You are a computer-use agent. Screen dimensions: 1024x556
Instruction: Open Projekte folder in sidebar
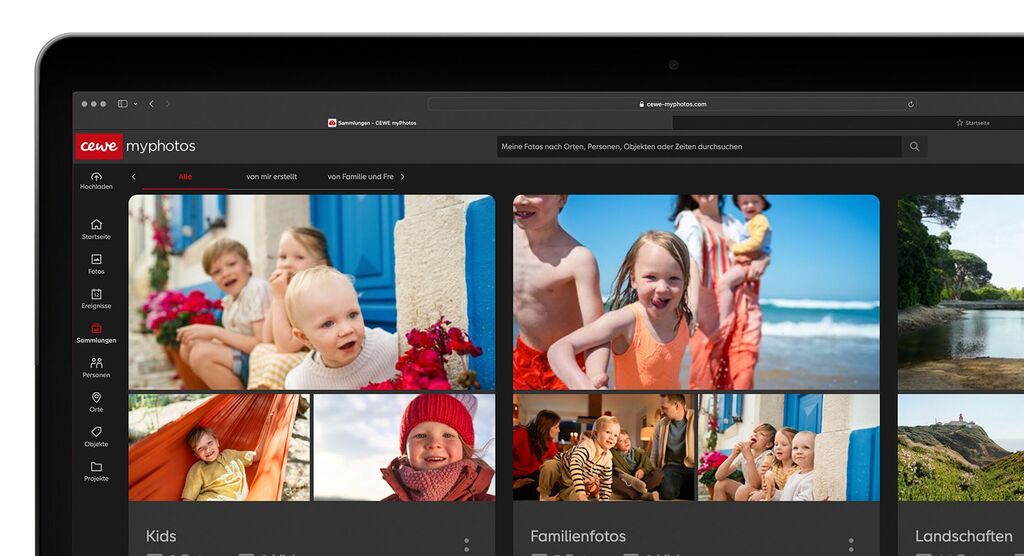tap(96, 471)
